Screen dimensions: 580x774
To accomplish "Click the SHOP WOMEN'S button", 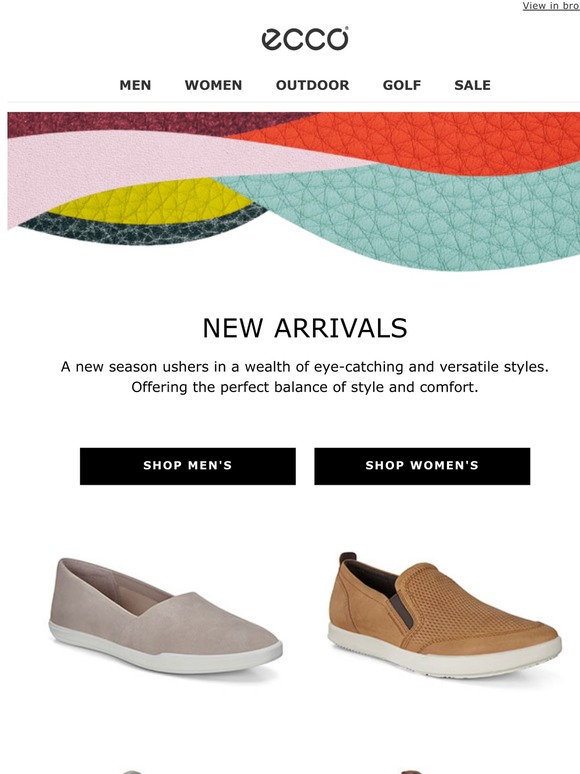I will click(422, 466).
